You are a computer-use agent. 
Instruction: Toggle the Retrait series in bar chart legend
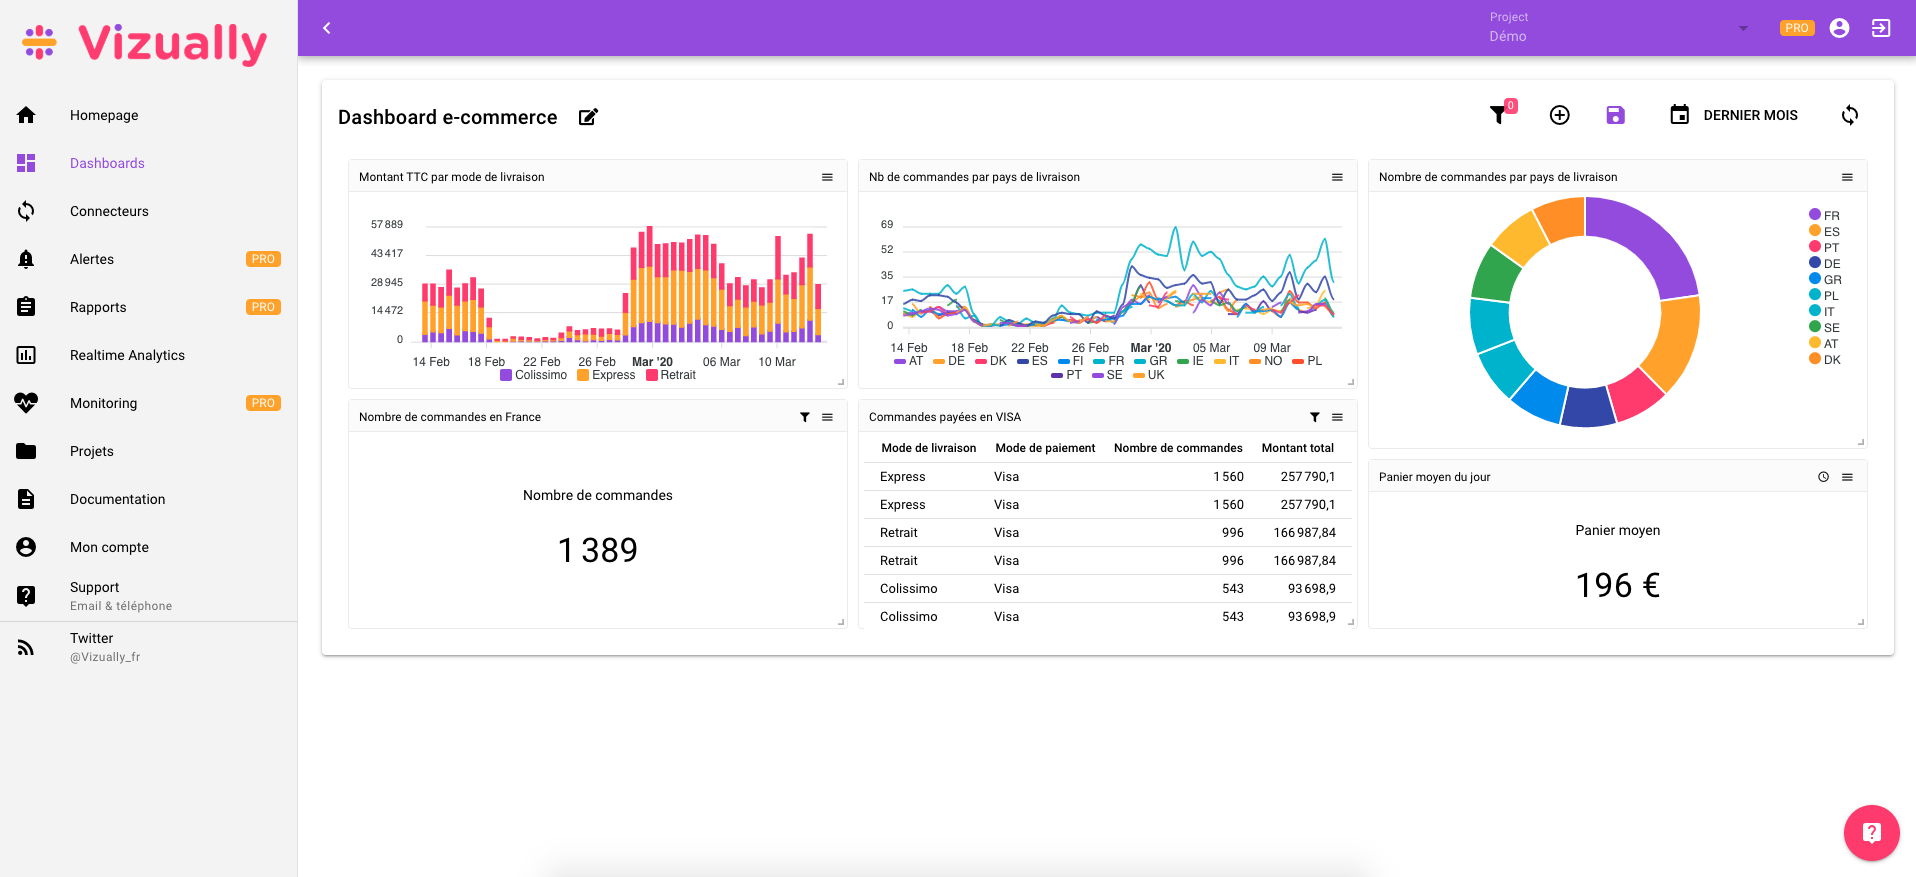point(671,375)
